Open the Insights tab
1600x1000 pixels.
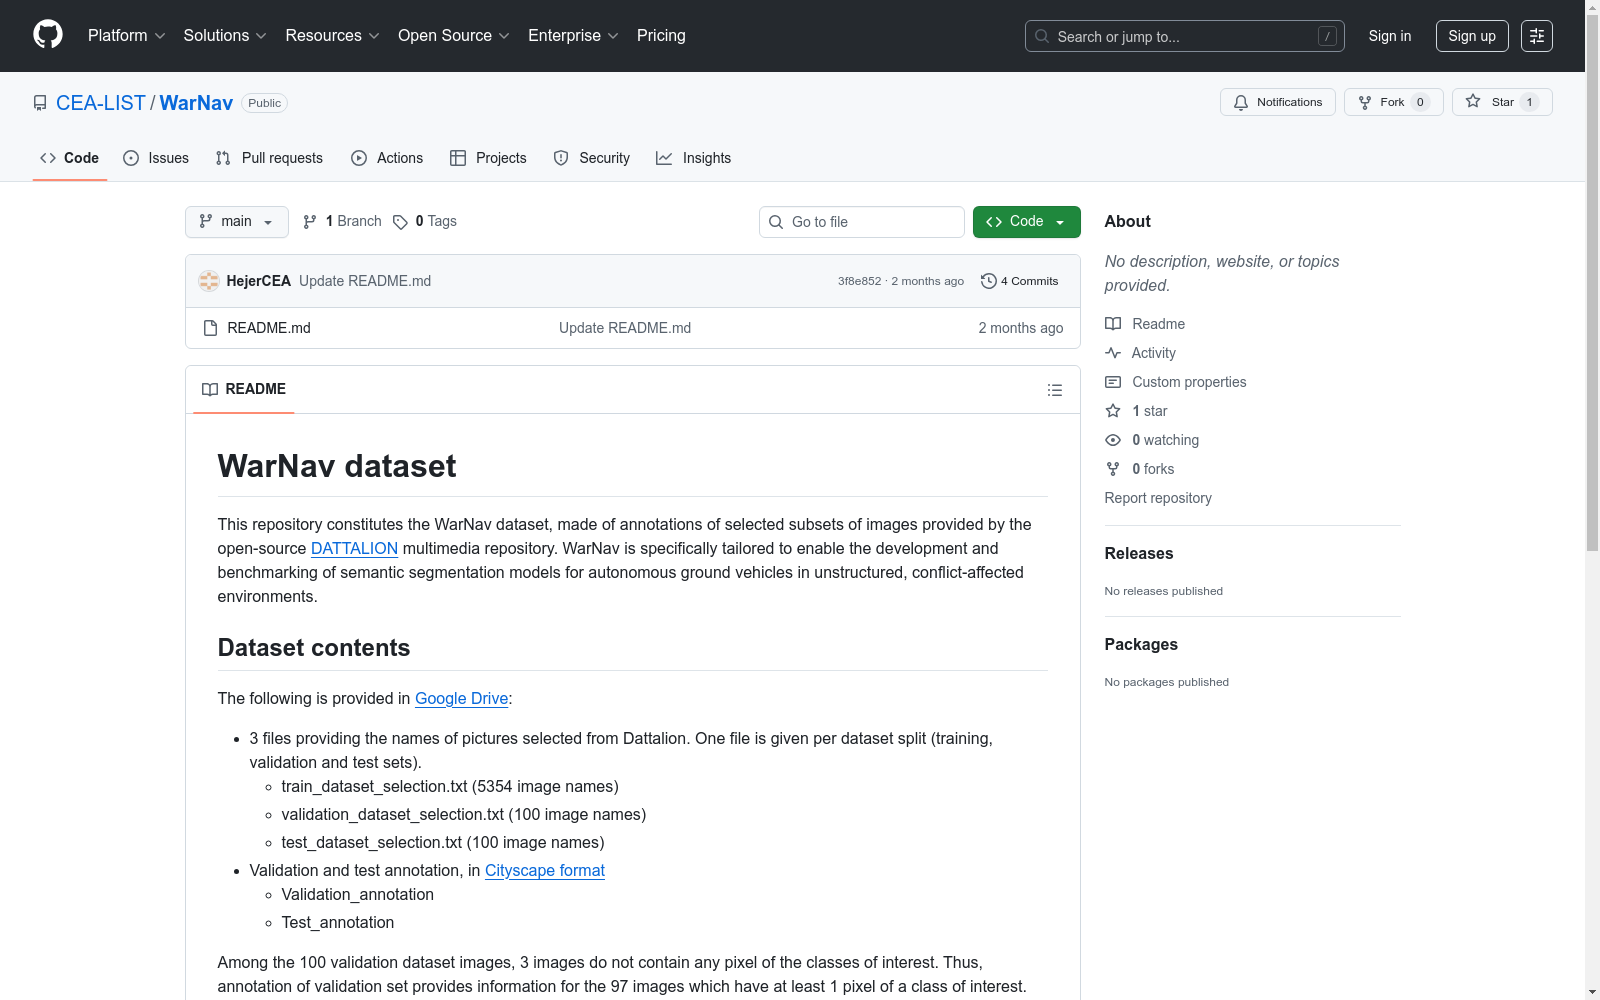694,158
